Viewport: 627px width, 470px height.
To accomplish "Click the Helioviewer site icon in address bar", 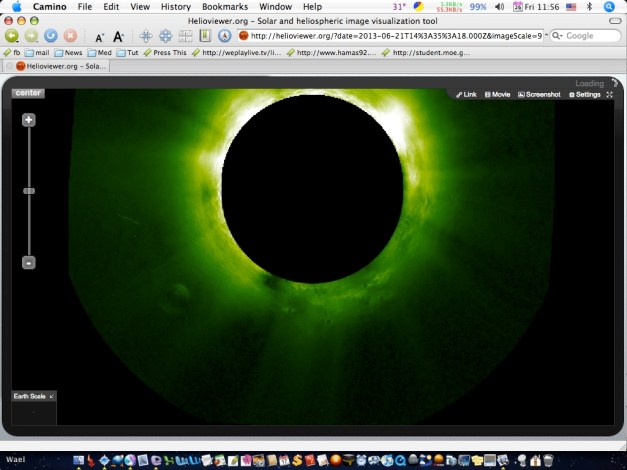I will pos(243,36).
